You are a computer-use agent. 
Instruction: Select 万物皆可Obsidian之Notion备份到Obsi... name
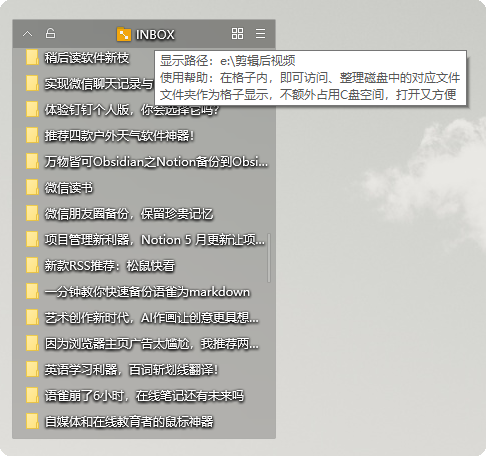[156, 162]
